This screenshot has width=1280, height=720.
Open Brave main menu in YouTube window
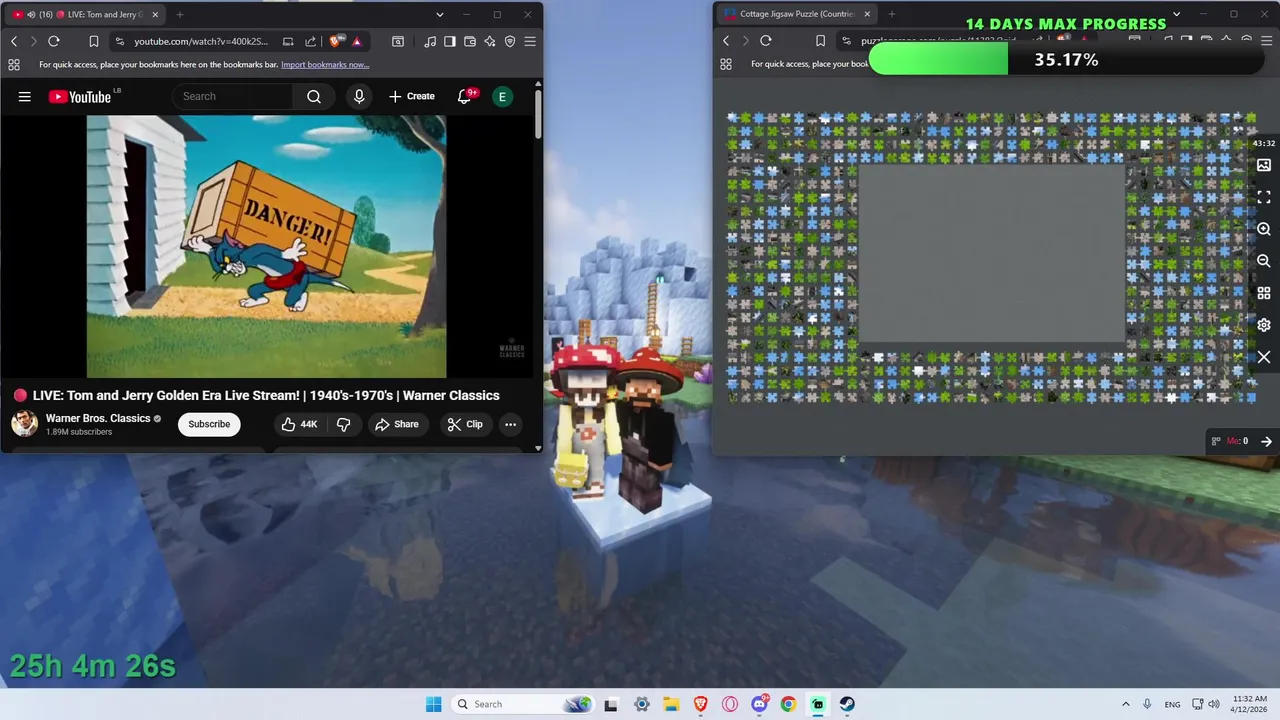530,41
